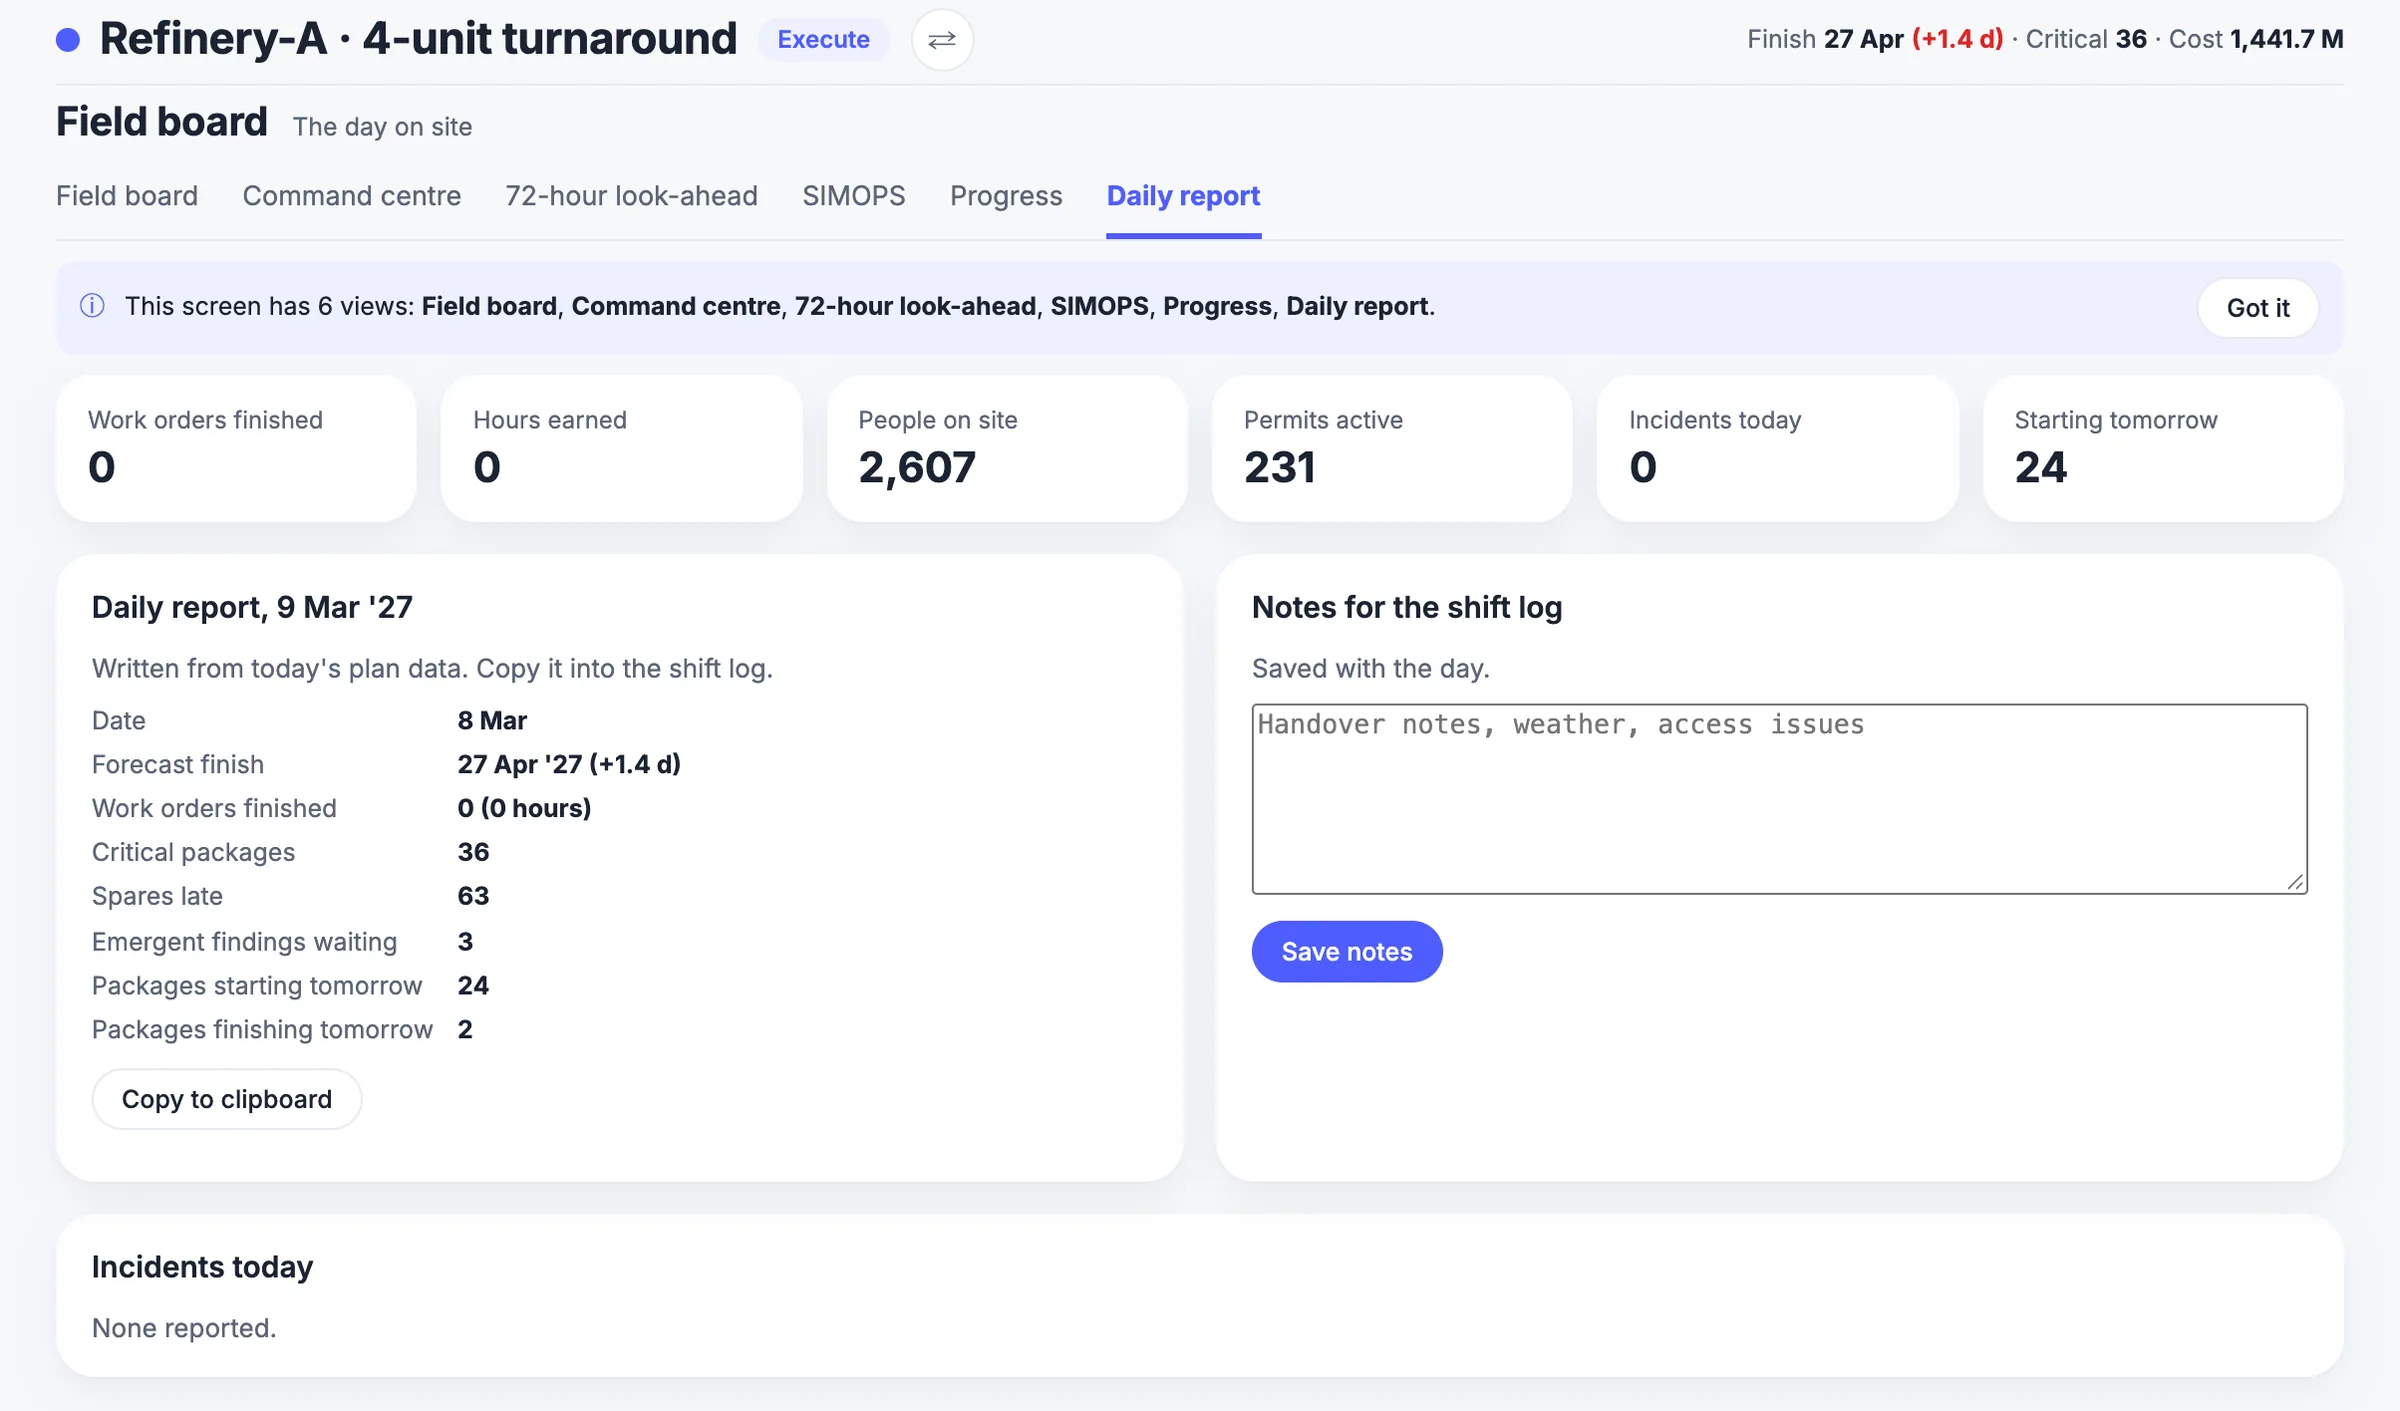Click the Copy to clipboard button

[227, 1099]
